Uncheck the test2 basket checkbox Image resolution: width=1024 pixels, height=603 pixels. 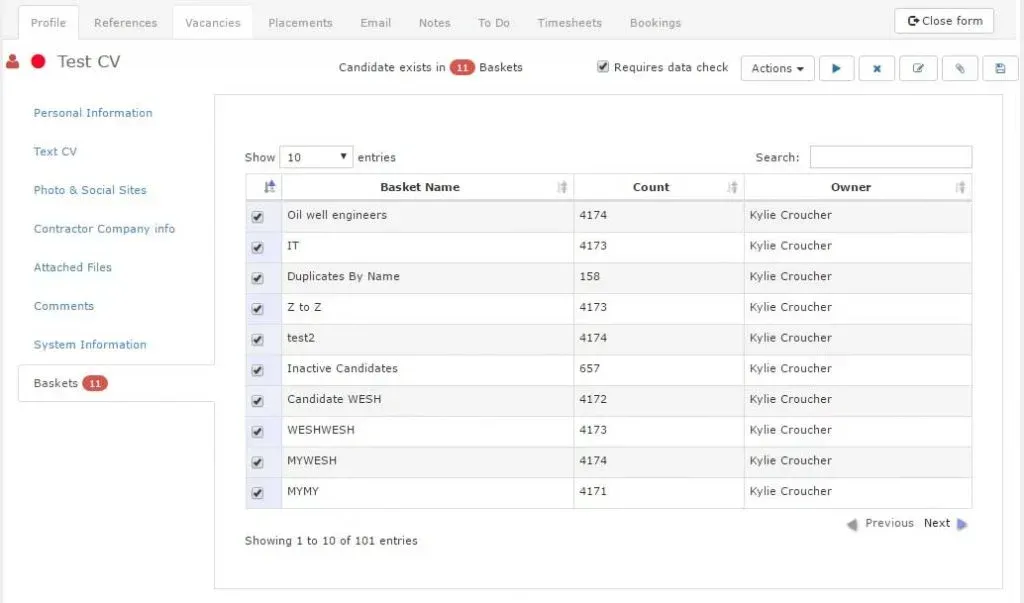257,340
